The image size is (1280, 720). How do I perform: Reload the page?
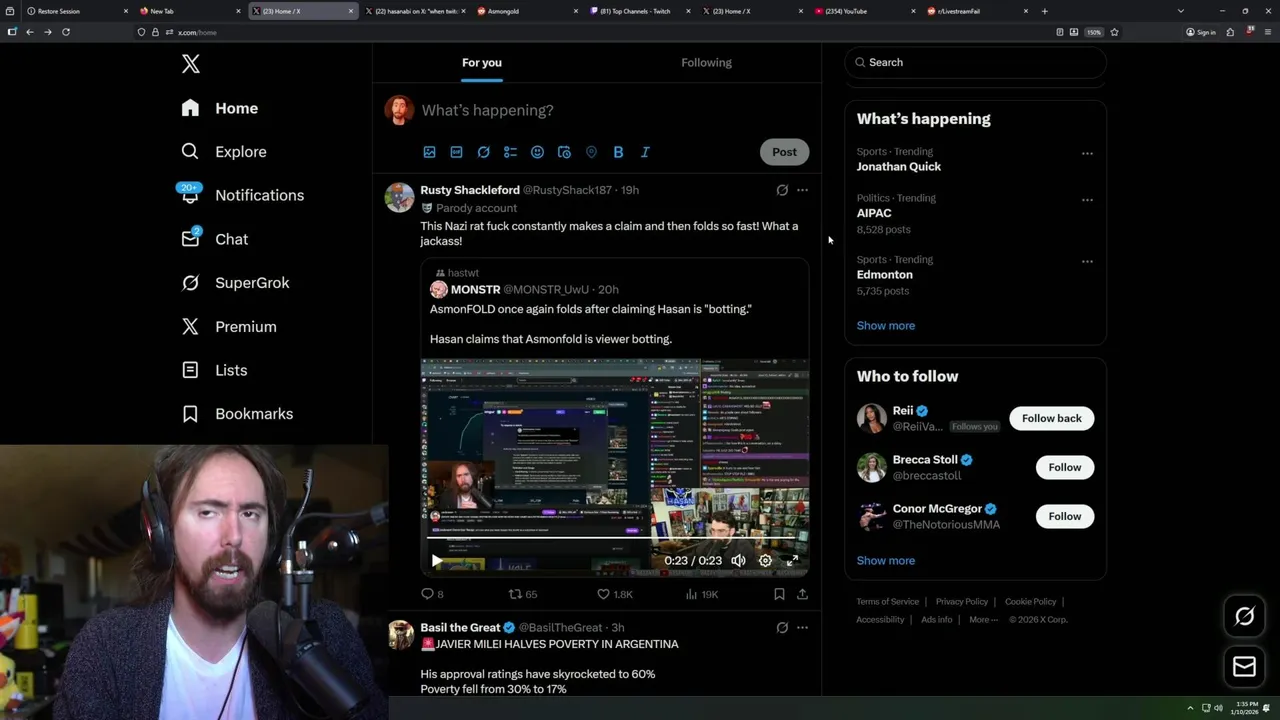[x=66, y=32]
